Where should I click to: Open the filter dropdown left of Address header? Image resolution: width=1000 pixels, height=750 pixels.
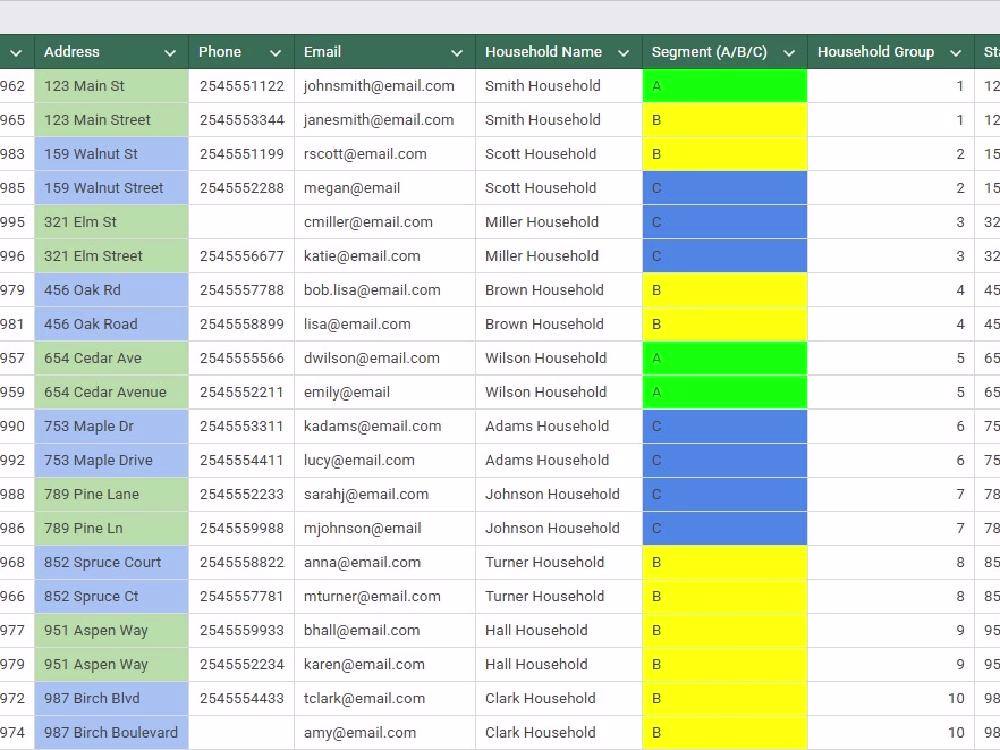coord(16,53)
